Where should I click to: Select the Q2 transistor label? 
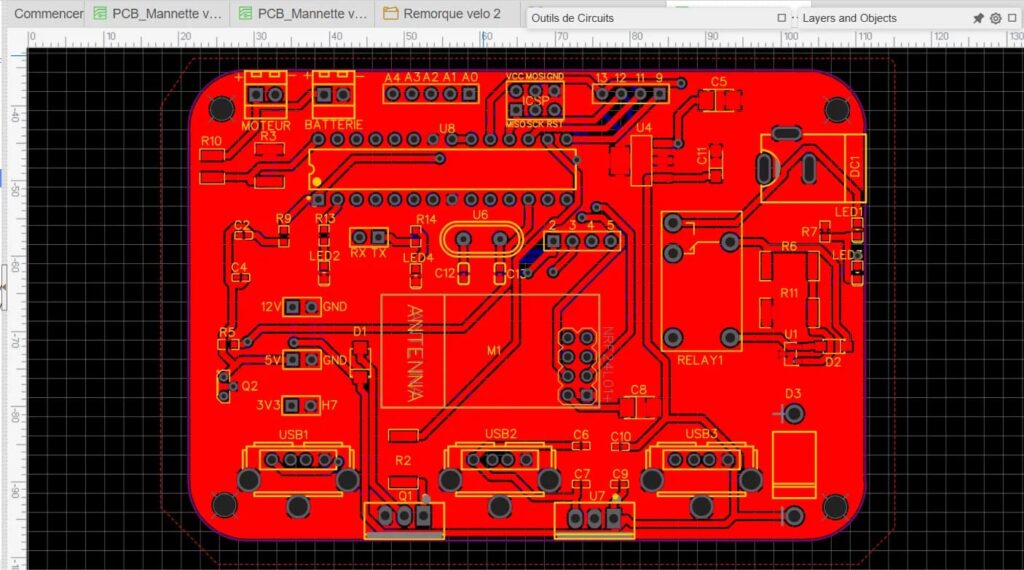pyautogui.click(x=249, y=386)
